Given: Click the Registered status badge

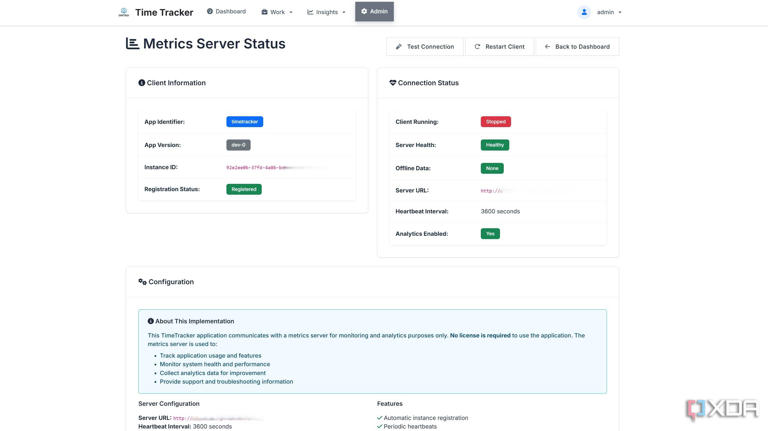Looking at the screenshot, I should tap(244, 189).
